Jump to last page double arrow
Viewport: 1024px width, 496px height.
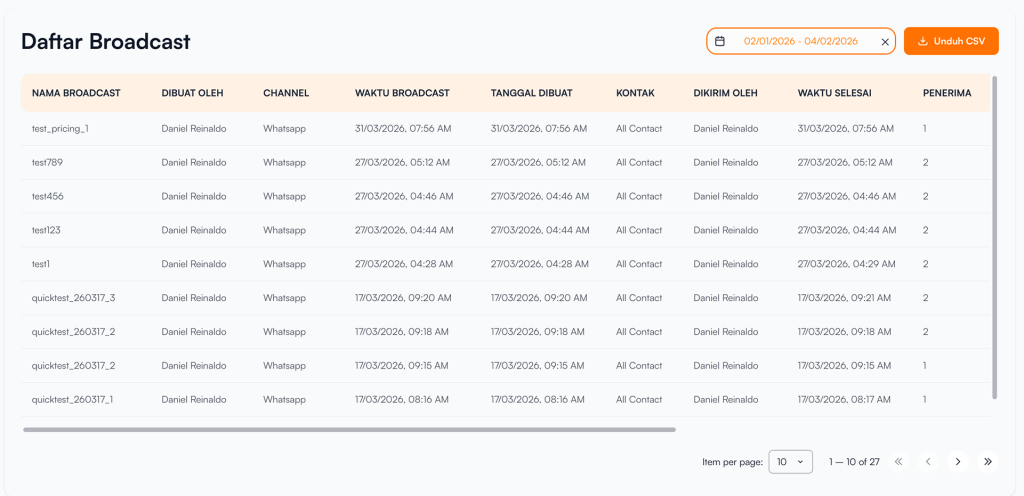pyautogui.click(x=988, y=462)
